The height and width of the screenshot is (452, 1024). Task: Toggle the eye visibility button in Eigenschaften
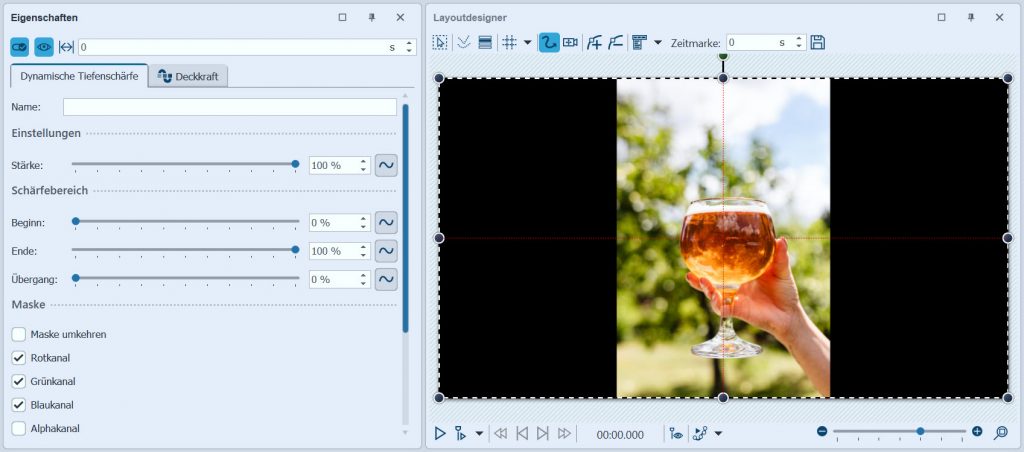44,47
